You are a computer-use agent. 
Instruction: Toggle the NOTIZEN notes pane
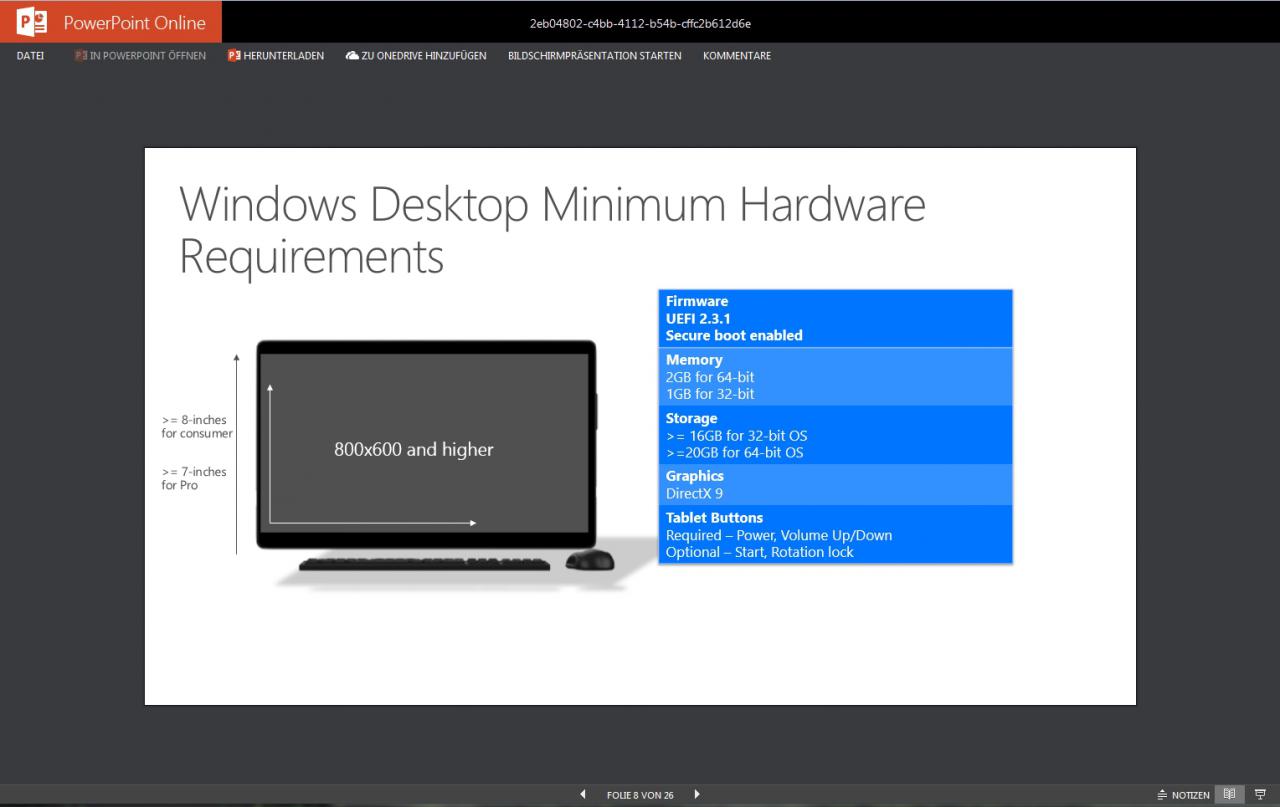tap(1183, 795)
